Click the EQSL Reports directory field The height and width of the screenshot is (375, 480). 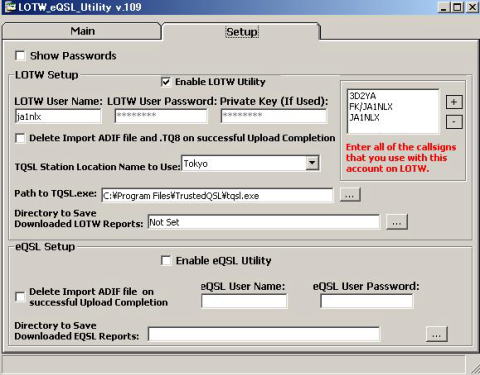point(264,334)
